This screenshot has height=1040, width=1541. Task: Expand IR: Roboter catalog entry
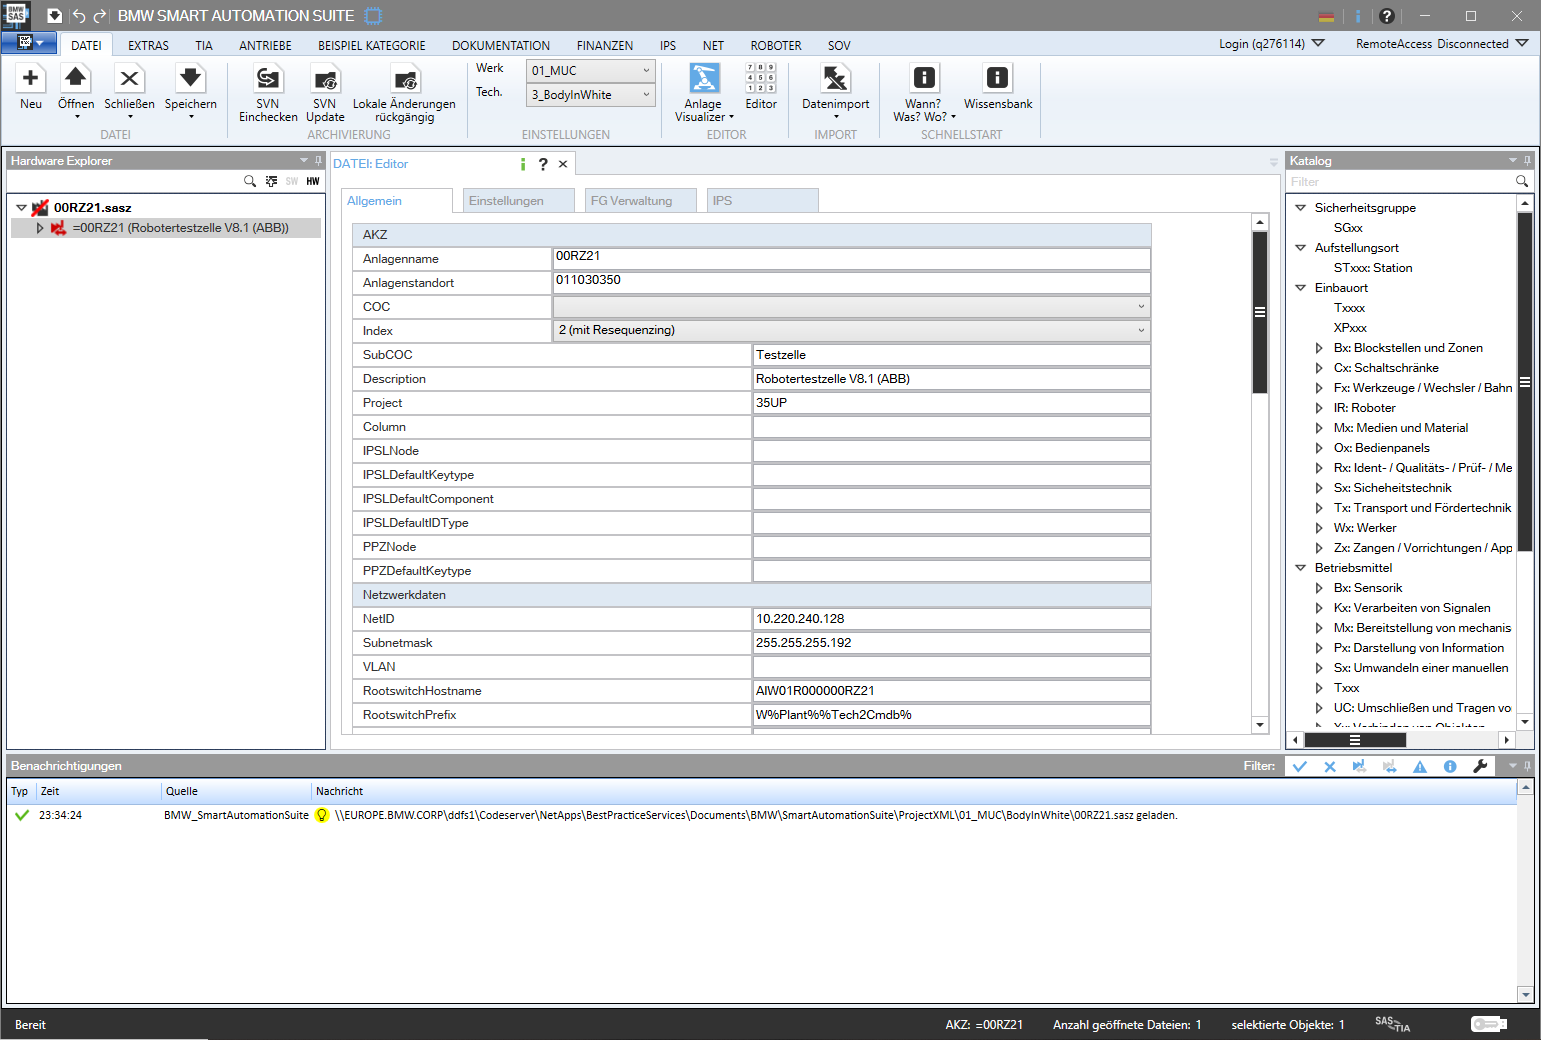tap(1319, 408)
